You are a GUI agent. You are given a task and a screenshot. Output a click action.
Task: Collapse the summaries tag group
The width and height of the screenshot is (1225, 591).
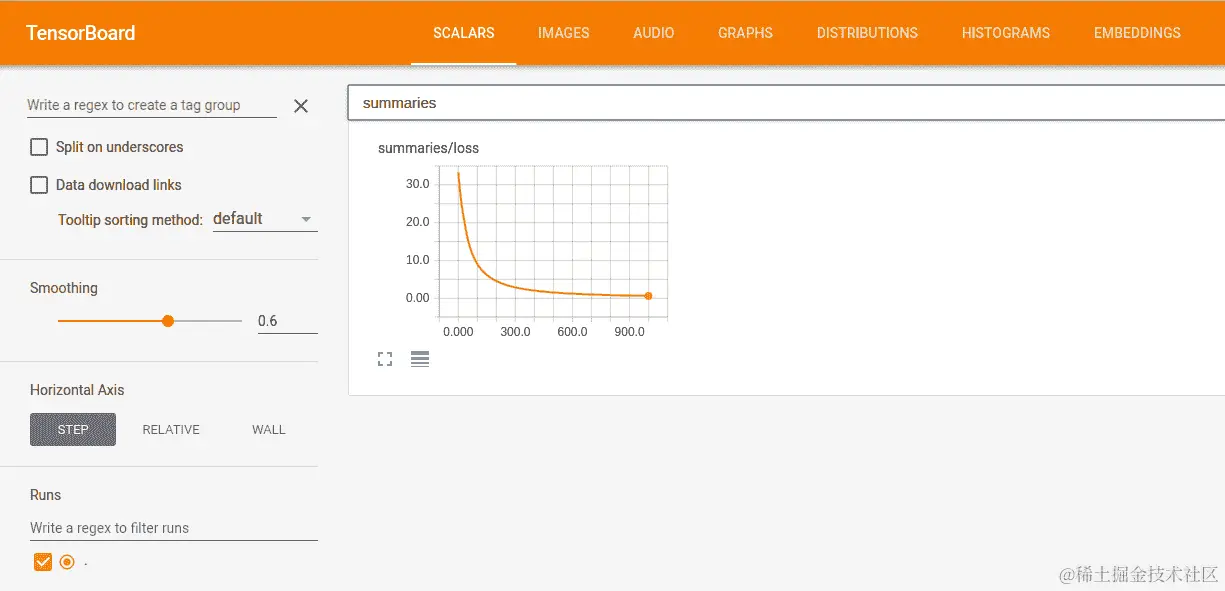pyautogui.click(x=786, y=103)
